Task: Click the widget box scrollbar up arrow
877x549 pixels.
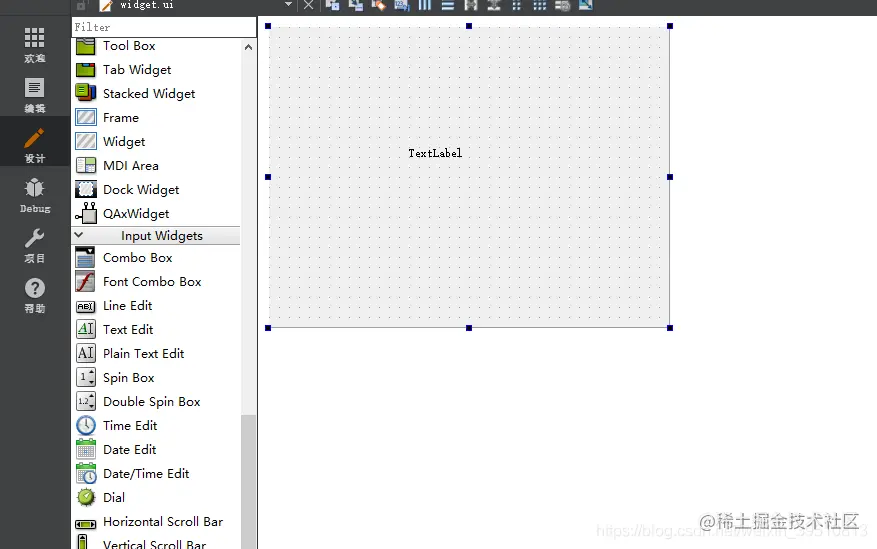Action: click(x=248, y=48)
